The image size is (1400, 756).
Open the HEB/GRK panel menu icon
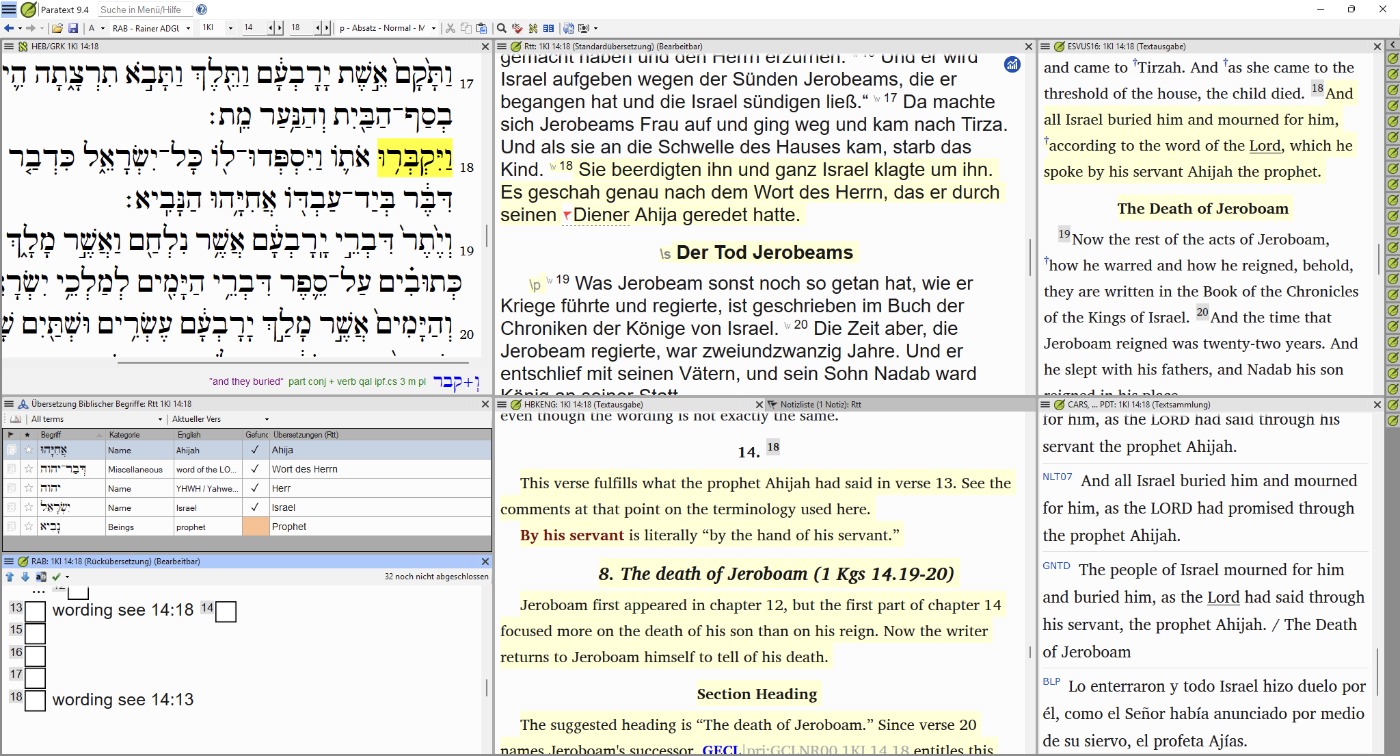9,46
